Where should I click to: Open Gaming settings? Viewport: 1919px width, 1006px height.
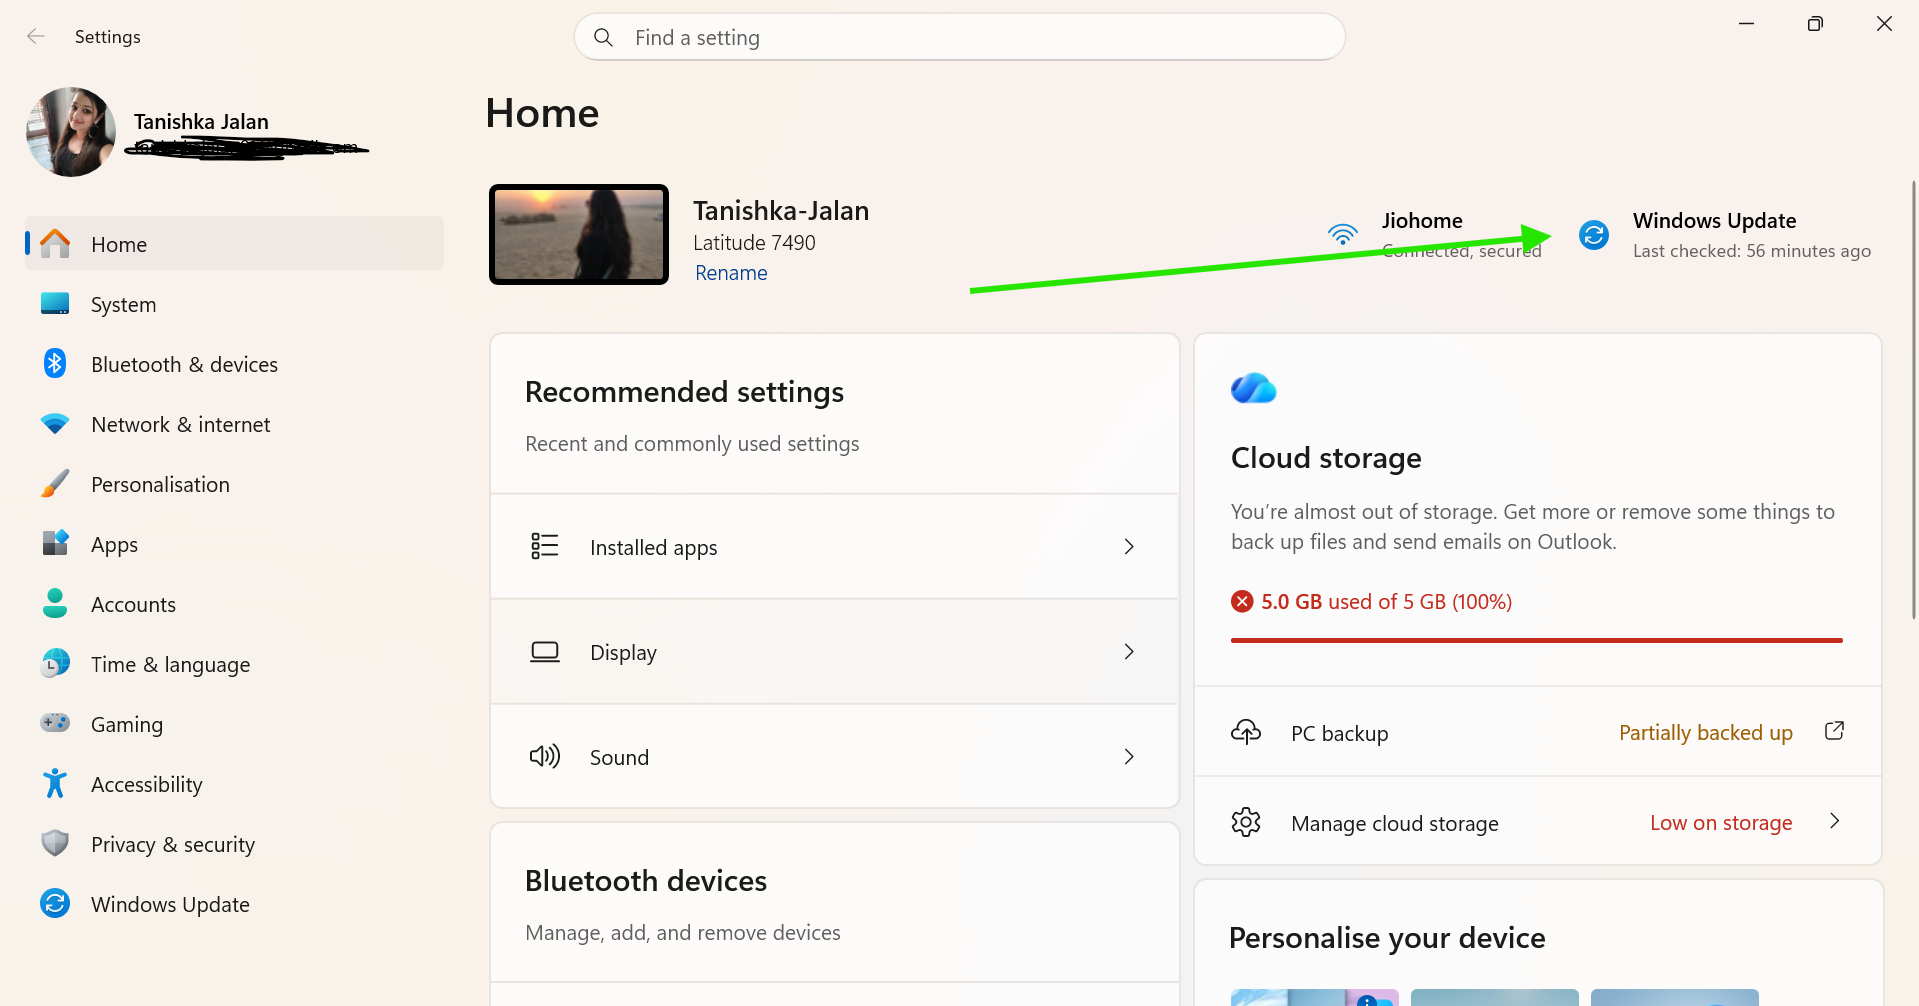click(234, 724)
